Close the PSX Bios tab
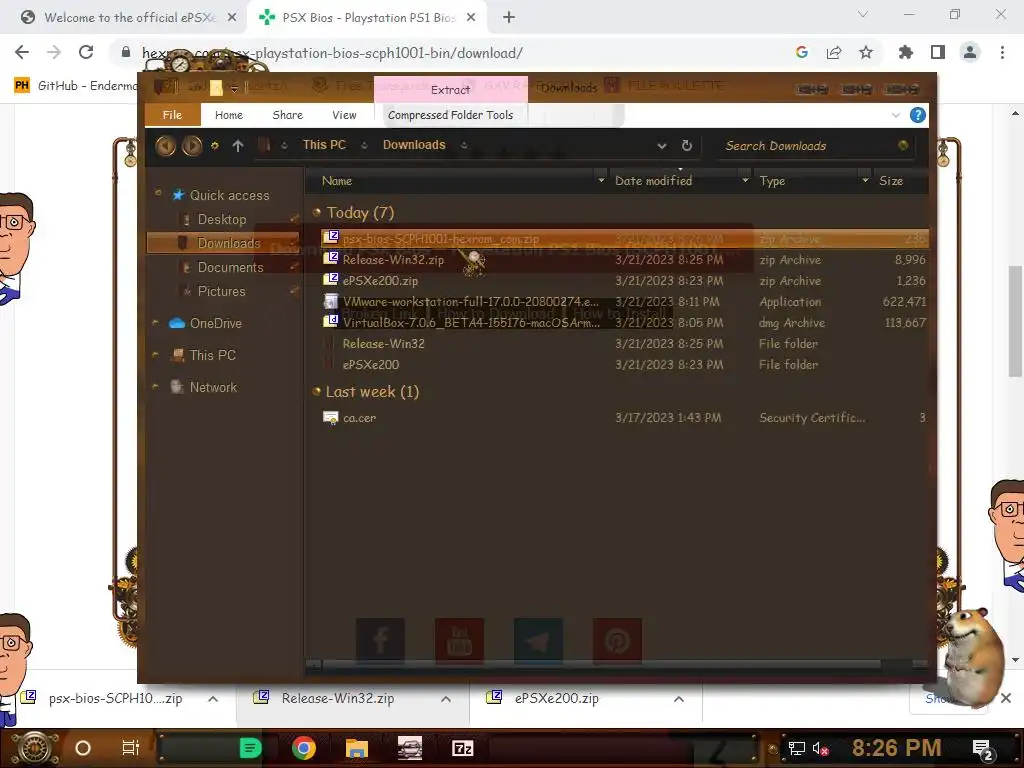The image size is (1024, 768). pyautogui.click(x=471, y=18)
